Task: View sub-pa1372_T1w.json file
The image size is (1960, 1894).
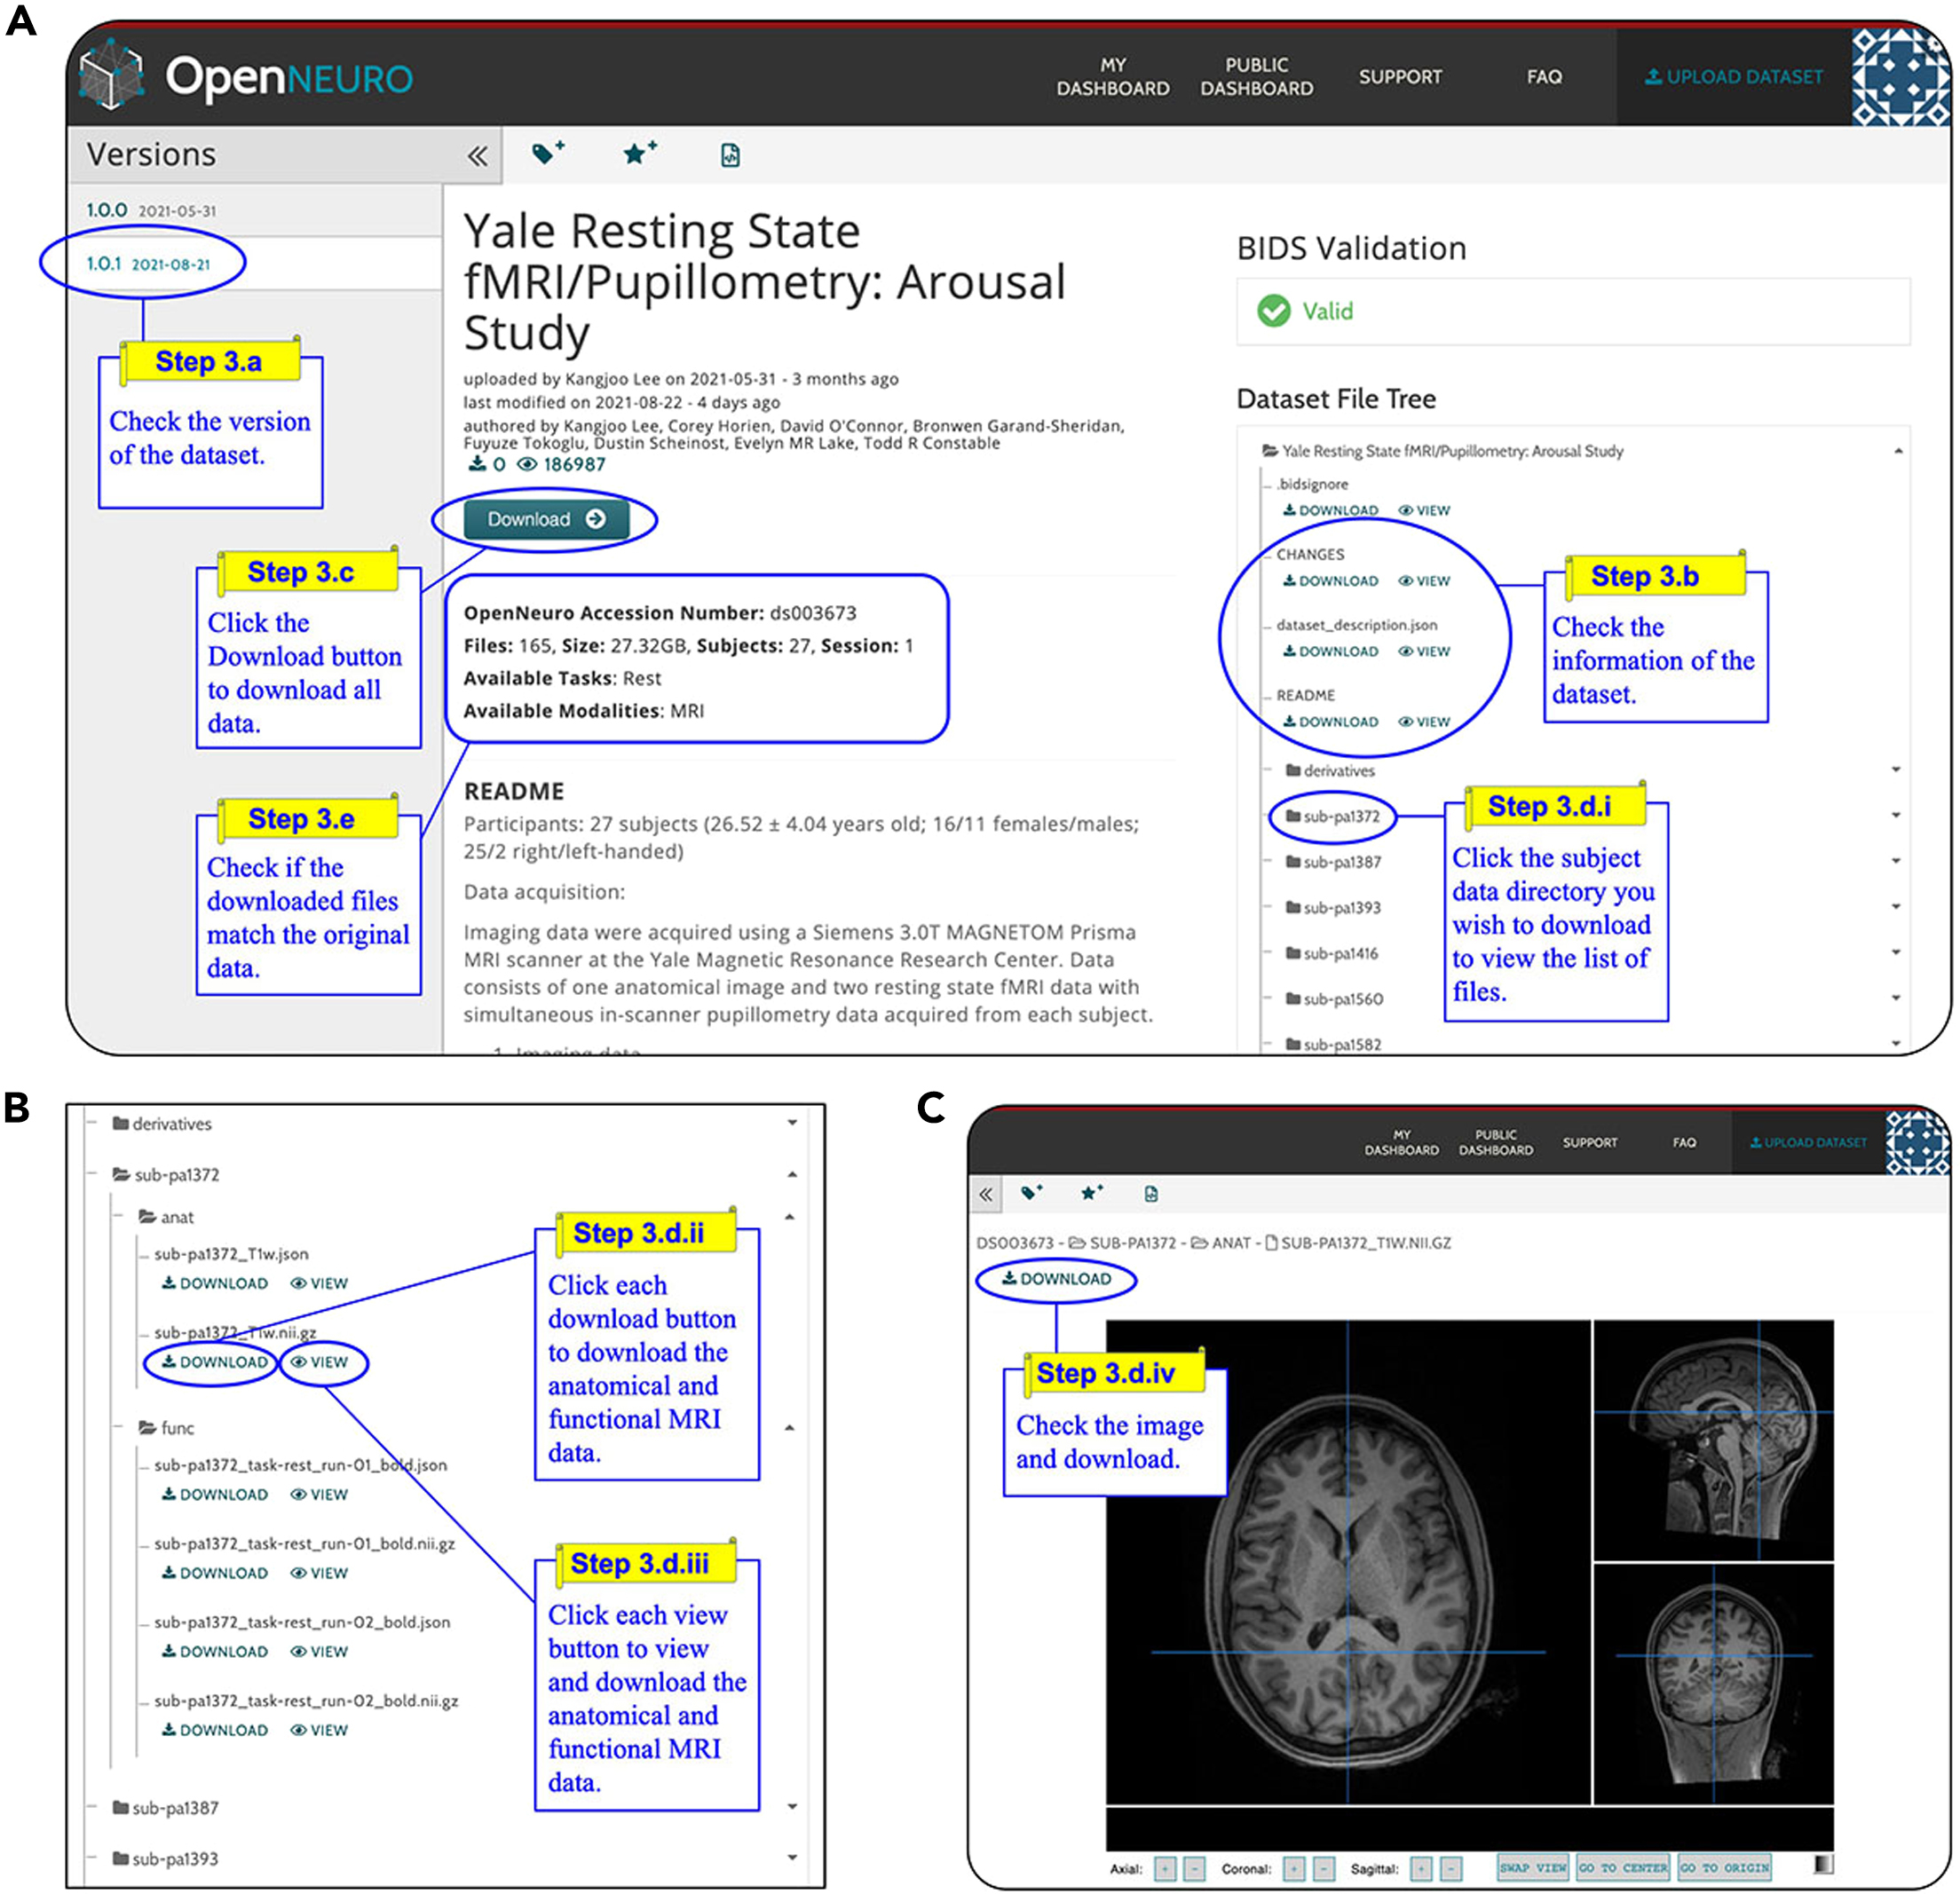Action: click(319, 1283)
